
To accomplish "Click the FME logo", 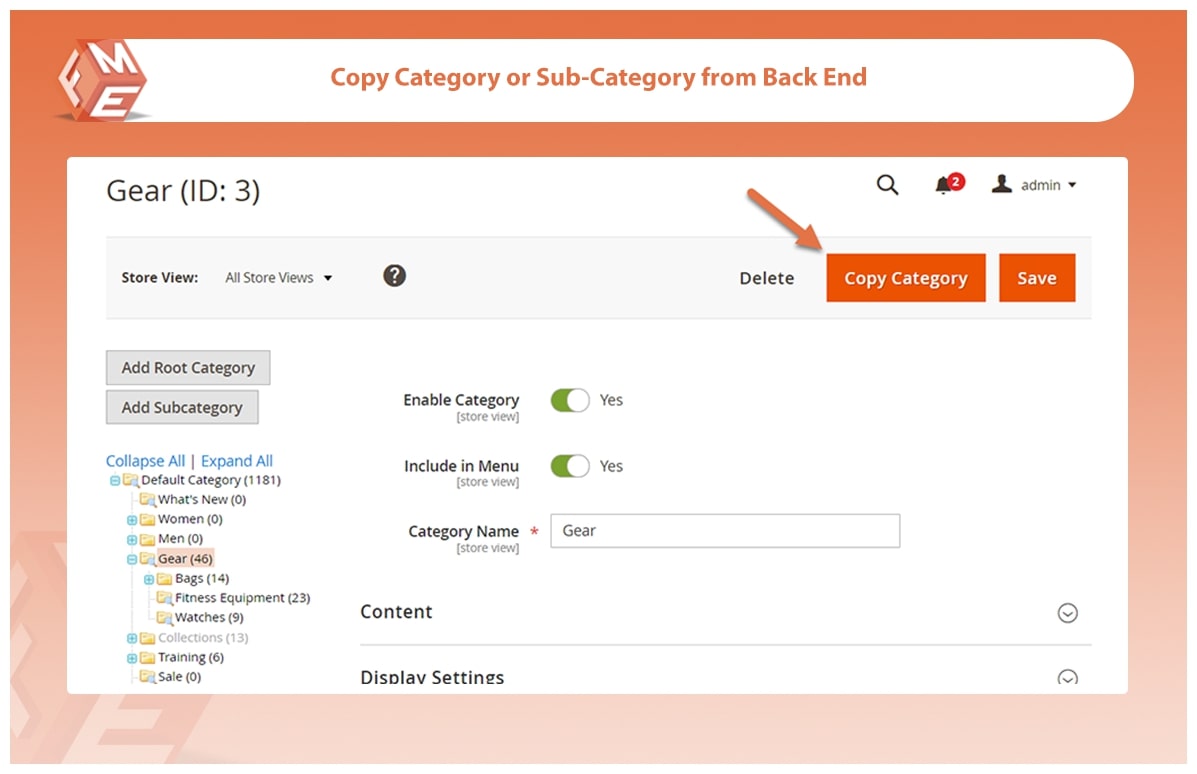I will [101, 82].
